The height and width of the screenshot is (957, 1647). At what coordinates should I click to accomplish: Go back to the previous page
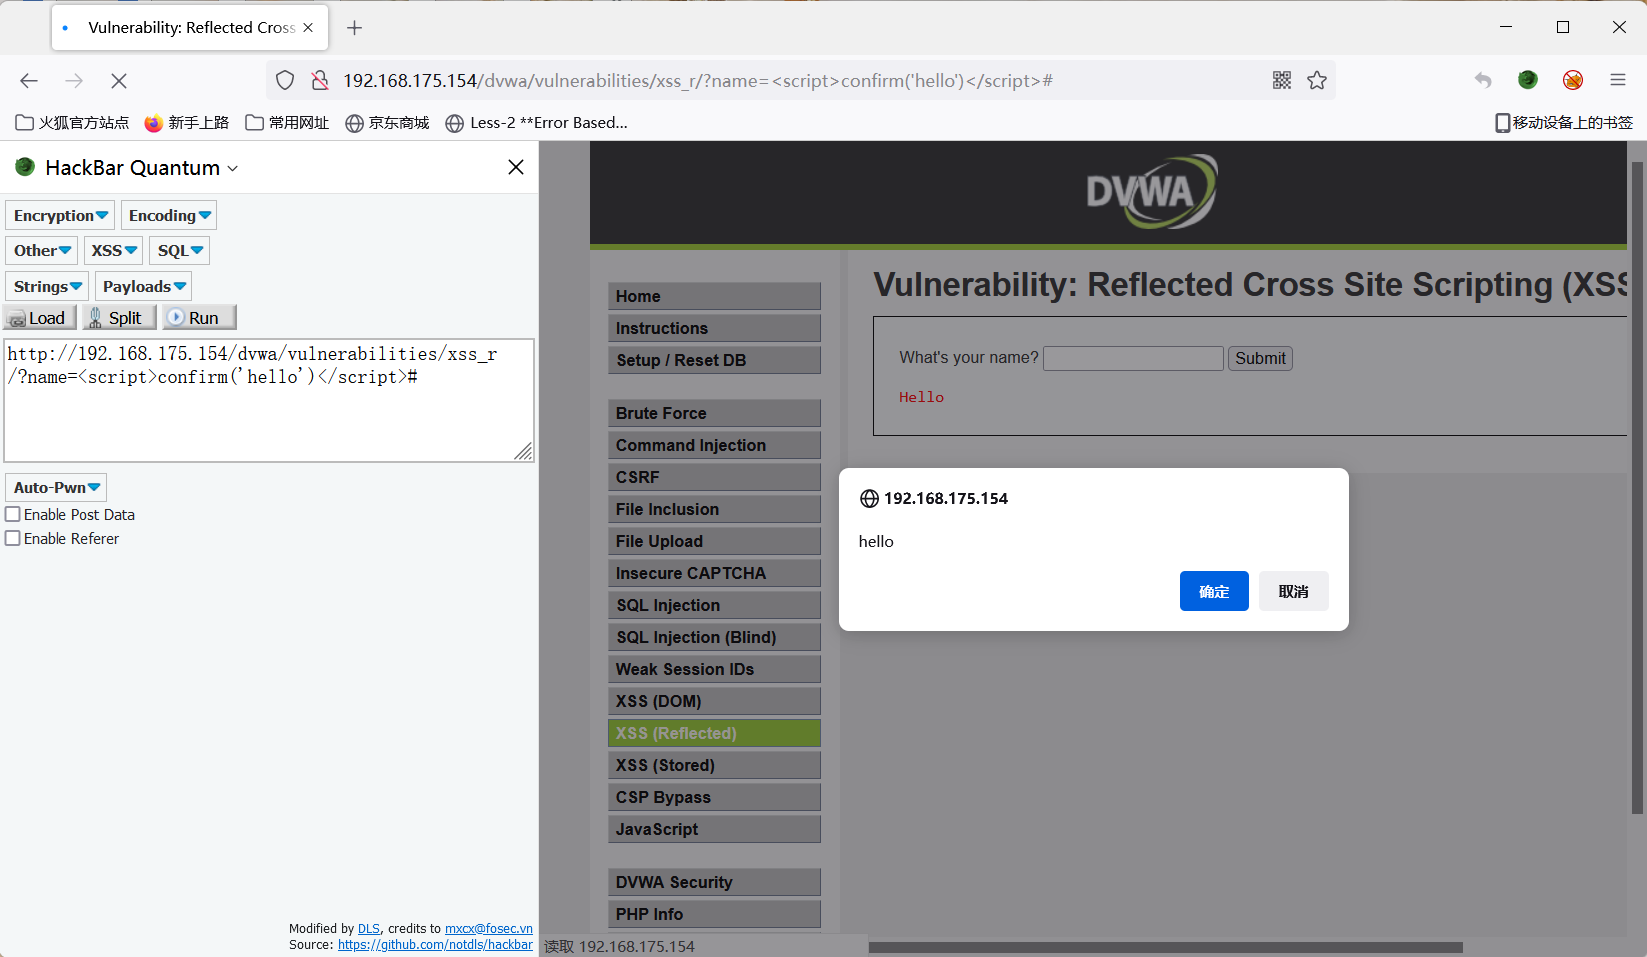tap(29, 81)
